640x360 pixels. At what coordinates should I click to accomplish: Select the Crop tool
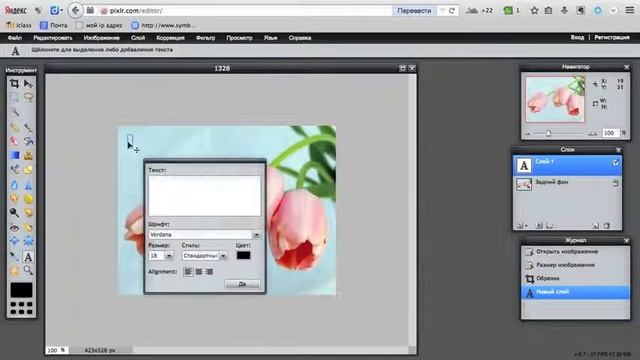tap(14, 84)
